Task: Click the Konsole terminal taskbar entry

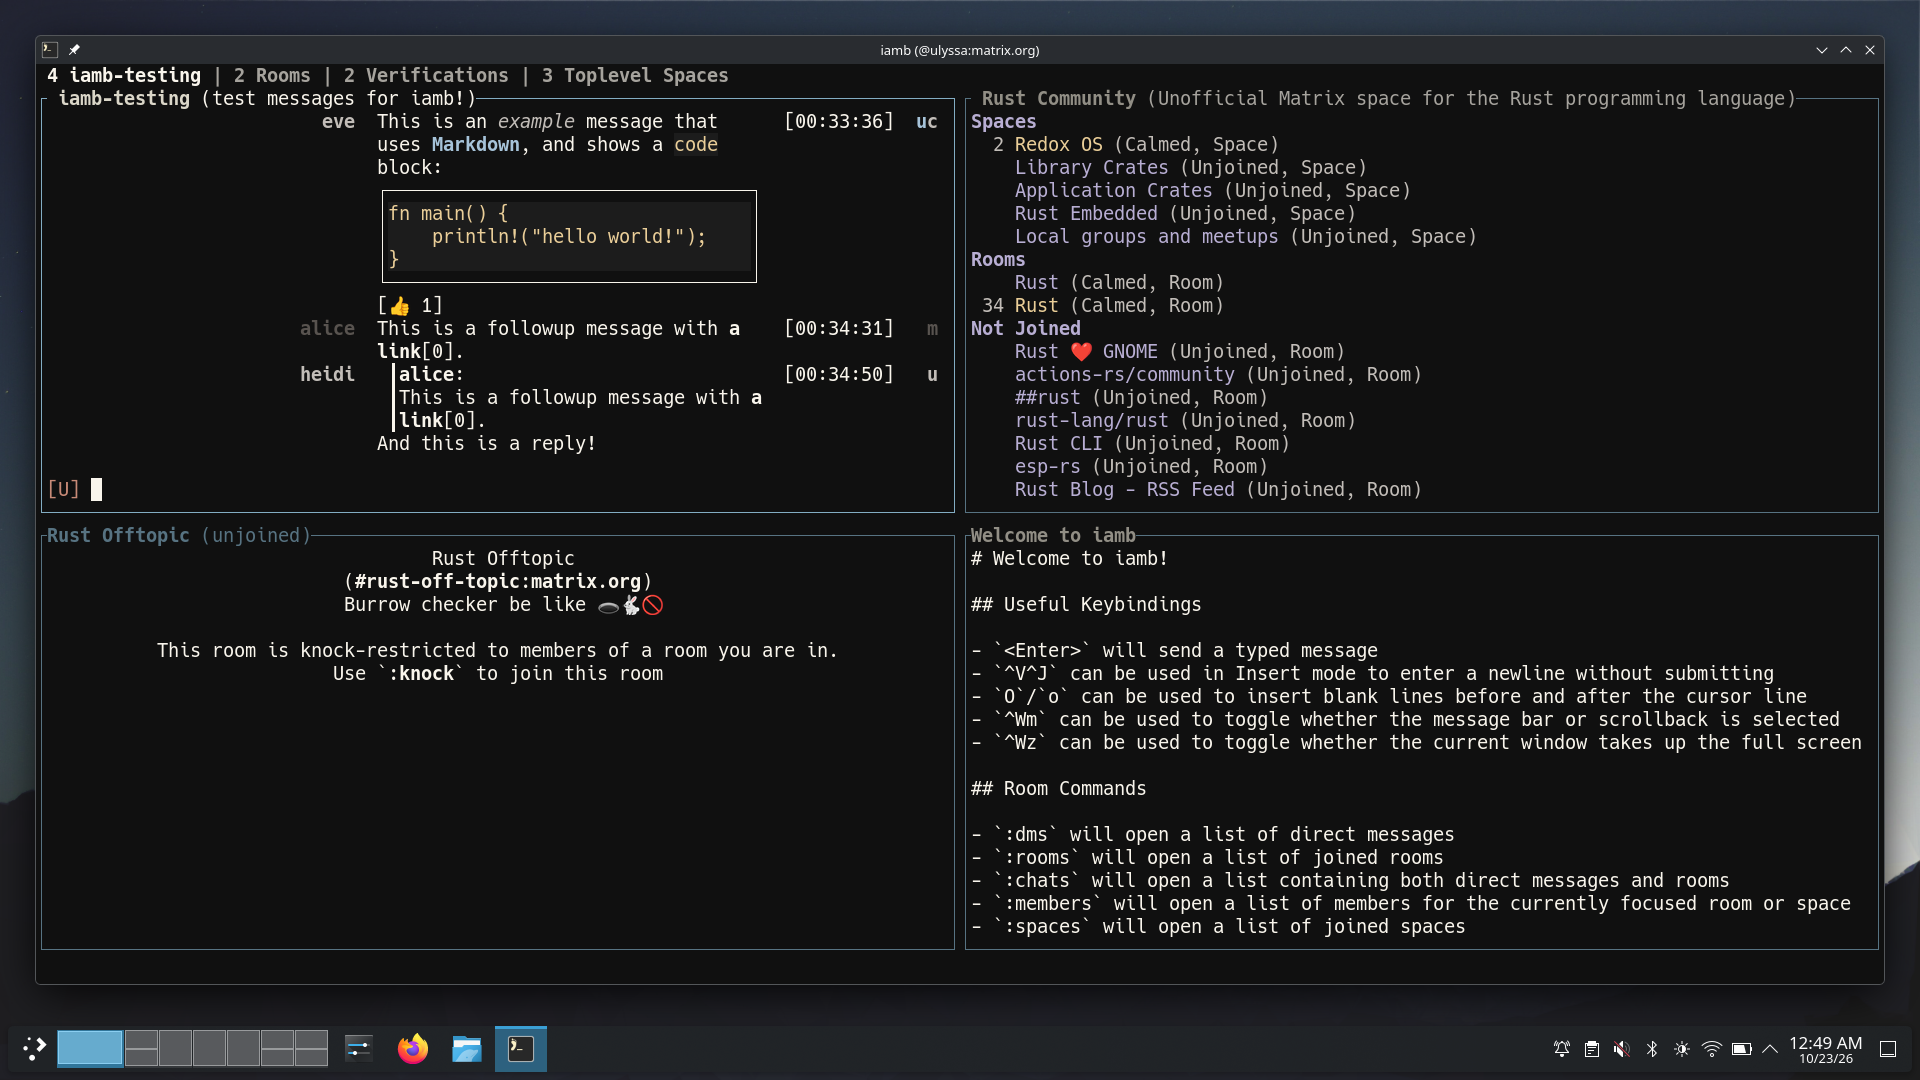Action: [521, 1048]
